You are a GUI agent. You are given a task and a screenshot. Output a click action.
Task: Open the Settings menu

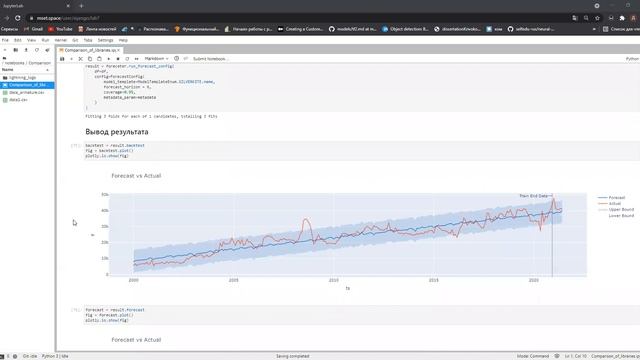[105, 40]
